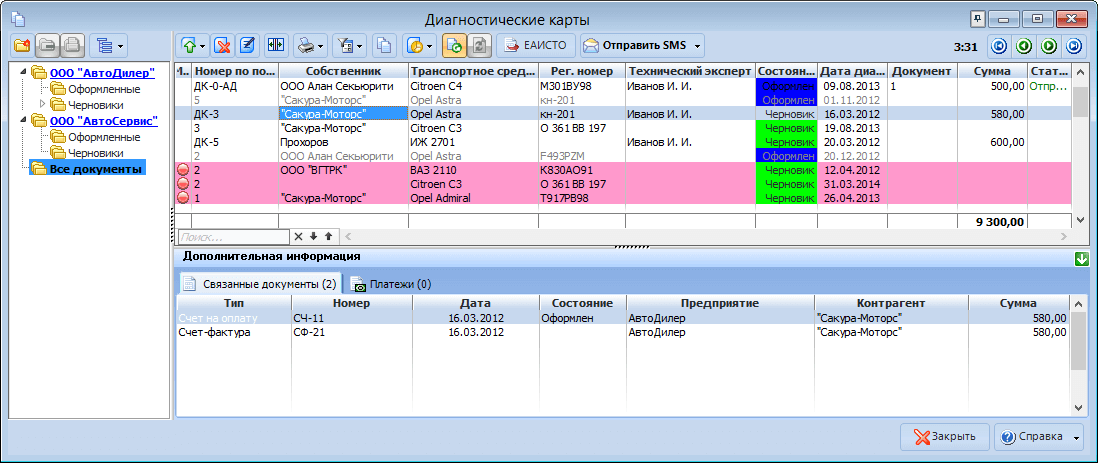The height and width of the screenshot is (463, 1098).
Task: Toggle the gray auto-refresh button
Action: [x=479, y=46]
